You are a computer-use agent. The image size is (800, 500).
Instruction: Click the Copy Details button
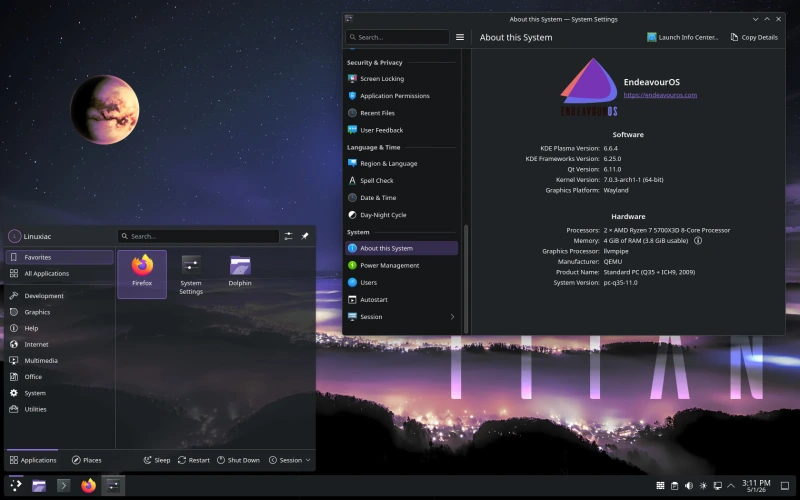(754, 37)
